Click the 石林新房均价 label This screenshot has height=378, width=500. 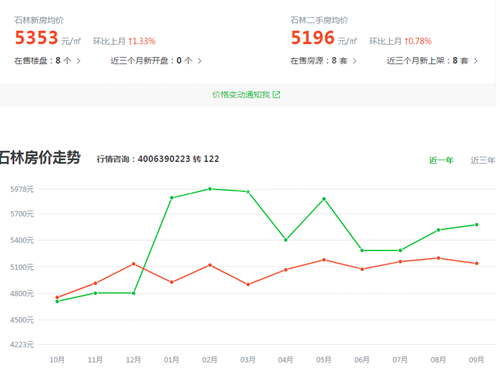click(39, 20)
